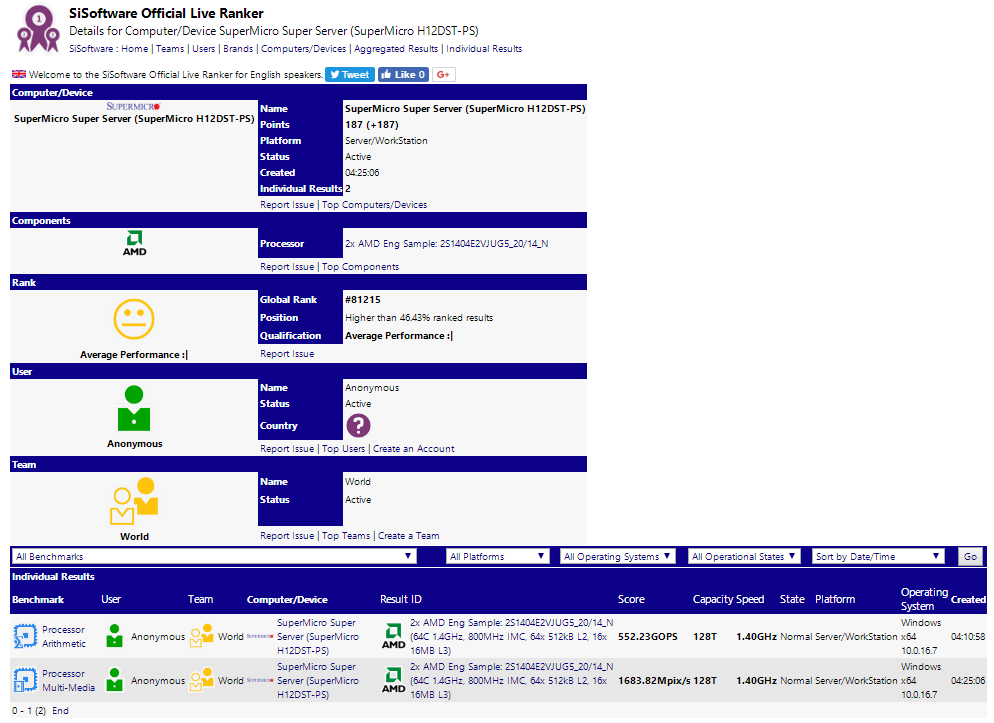Screen dimensions: 994x723
Task: Open Teams in top navigation
Action: click(170, 49)
